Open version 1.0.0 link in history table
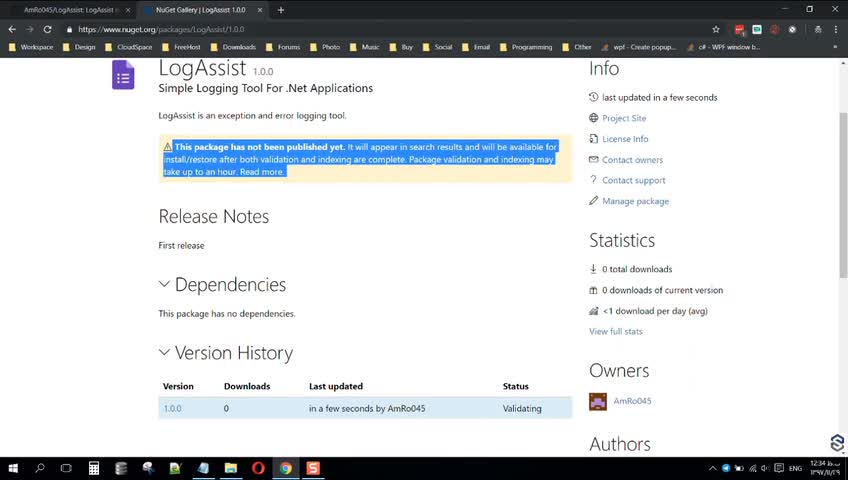This screenshot has height=480, width=848. click(173, 409)
